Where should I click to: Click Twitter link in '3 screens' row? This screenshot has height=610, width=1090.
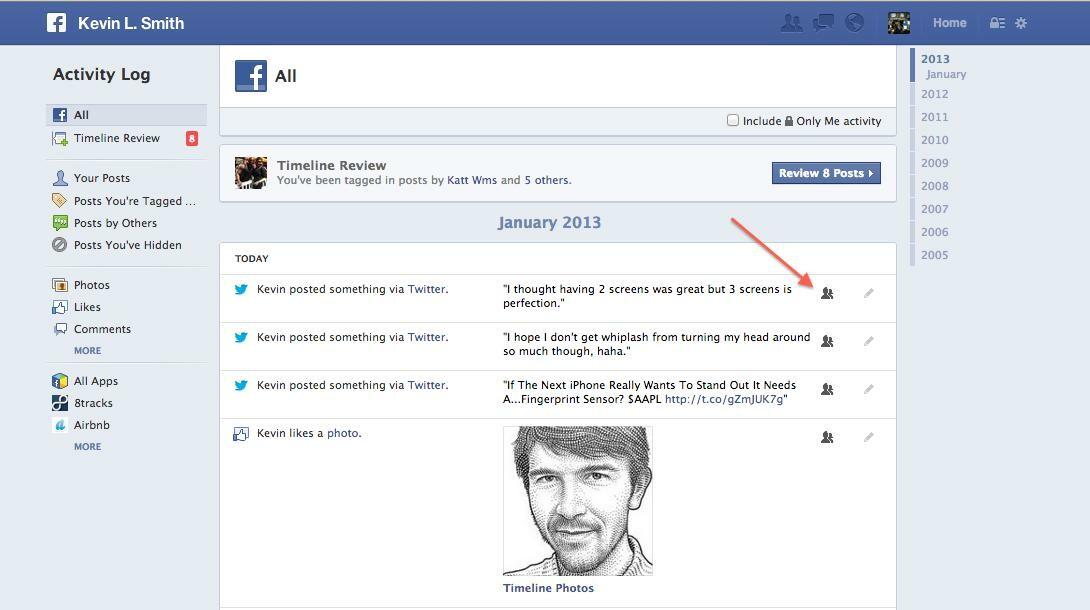pos(426,289)
